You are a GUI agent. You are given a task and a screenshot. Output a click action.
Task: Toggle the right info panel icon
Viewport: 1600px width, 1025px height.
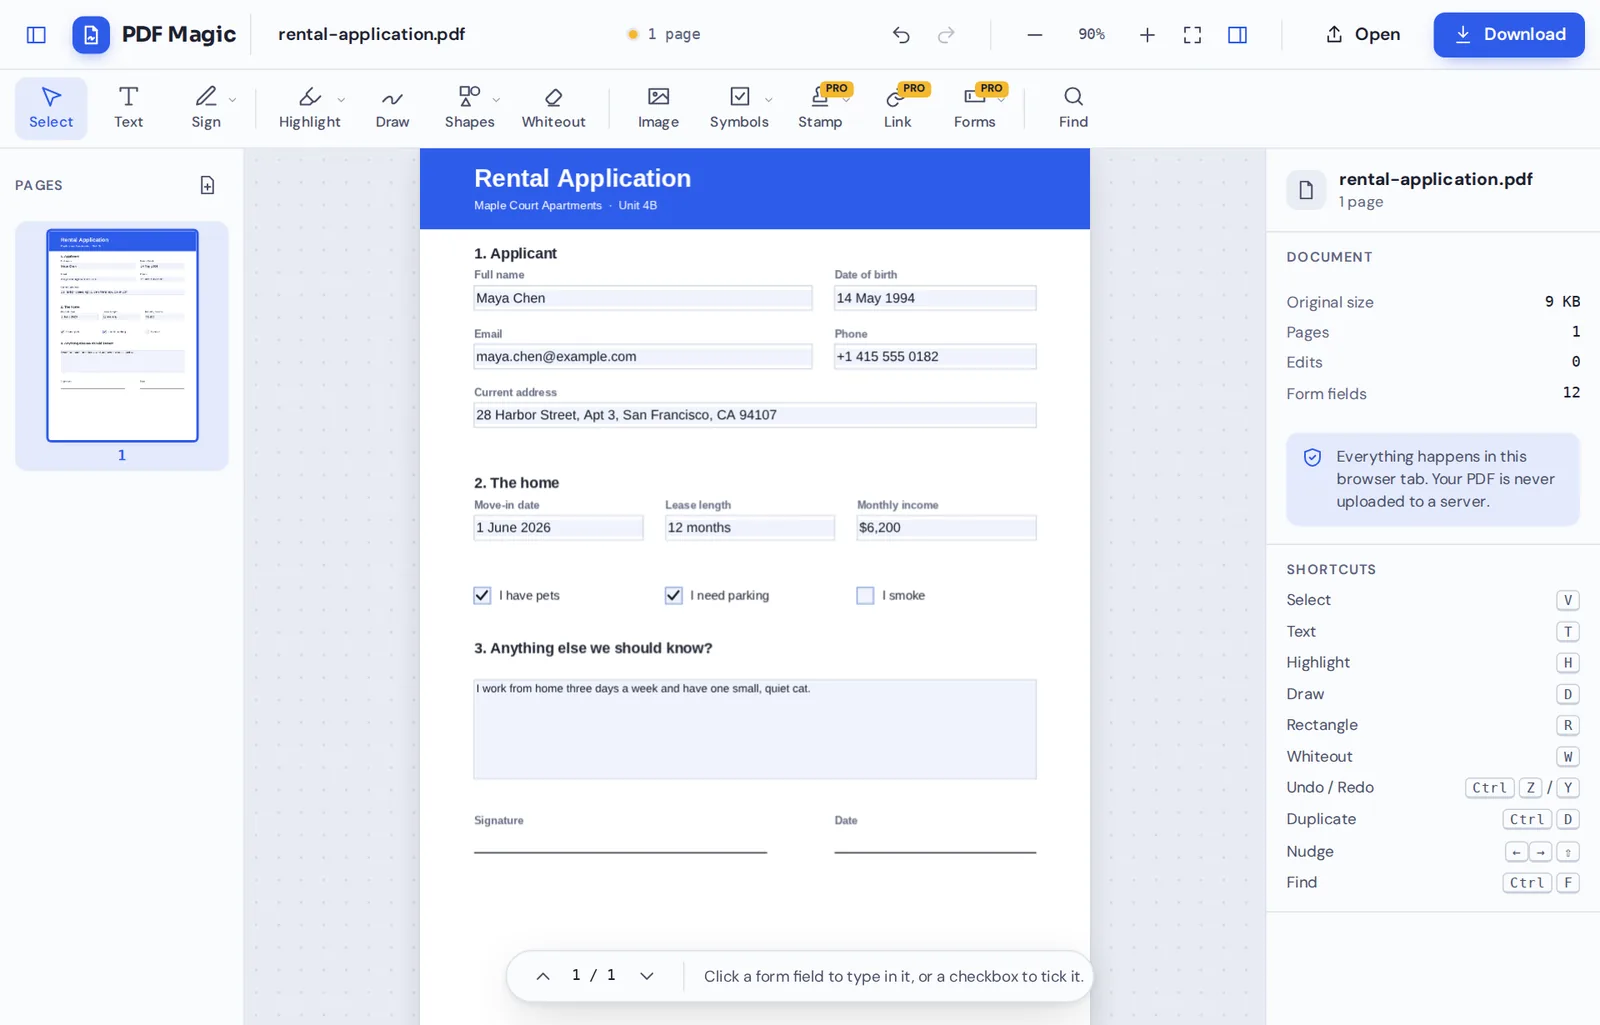1237,35
